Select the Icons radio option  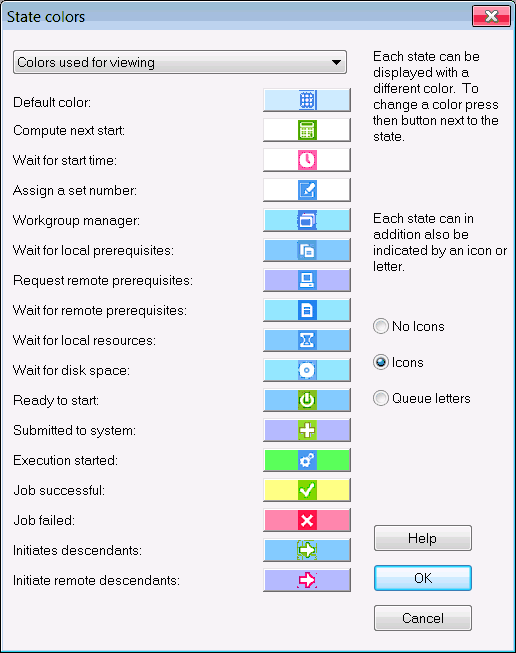(x=398, y=362)
